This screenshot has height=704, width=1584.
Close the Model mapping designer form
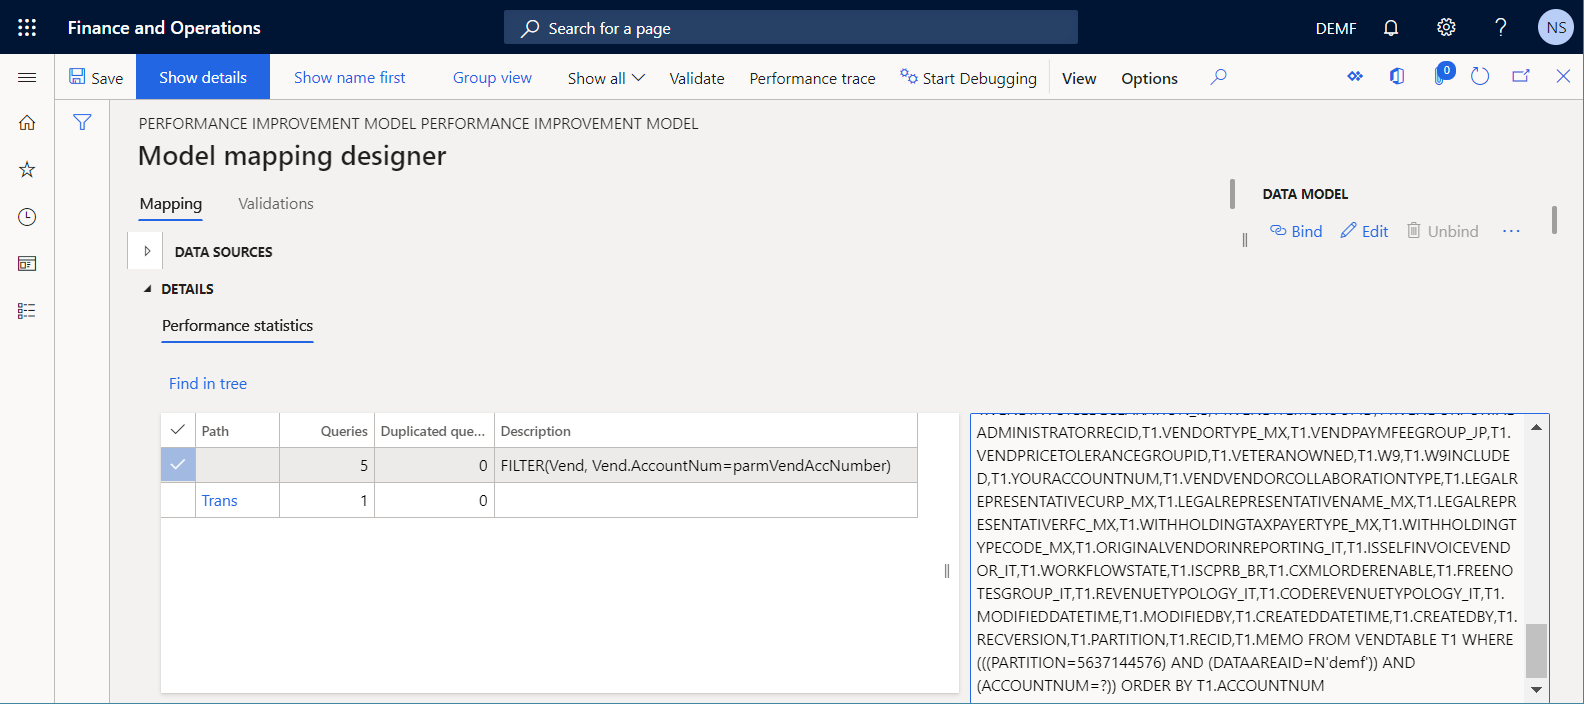click(1563, 76)
